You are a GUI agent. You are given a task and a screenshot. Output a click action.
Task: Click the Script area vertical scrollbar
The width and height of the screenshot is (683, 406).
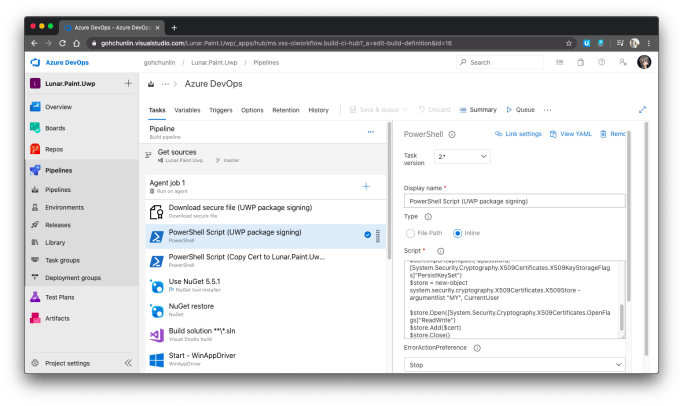(622, 317)
